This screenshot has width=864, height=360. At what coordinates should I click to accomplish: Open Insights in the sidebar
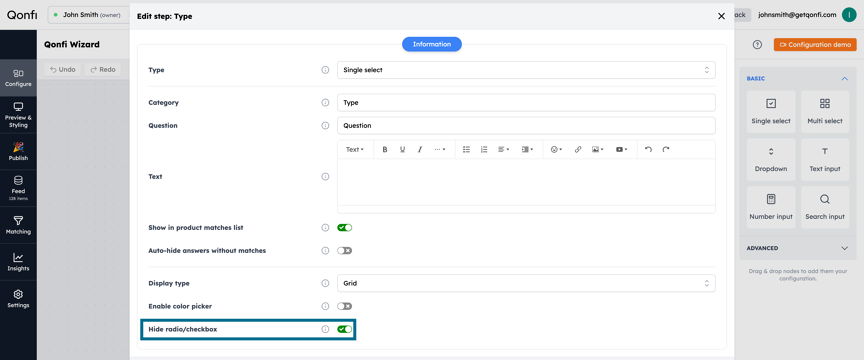(18, 262)
